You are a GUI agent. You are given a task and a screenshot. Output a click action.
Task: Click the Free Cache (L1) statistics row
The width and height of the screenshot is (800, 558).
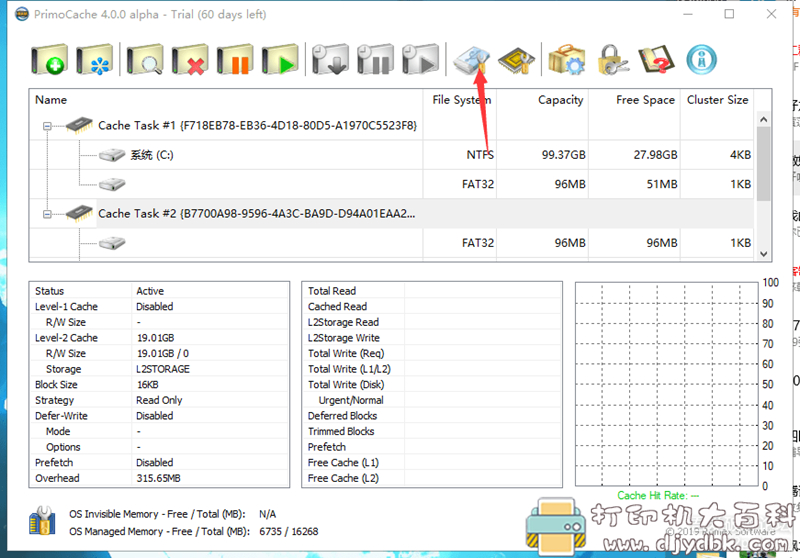pyautogui.click(x=432, y=463)
